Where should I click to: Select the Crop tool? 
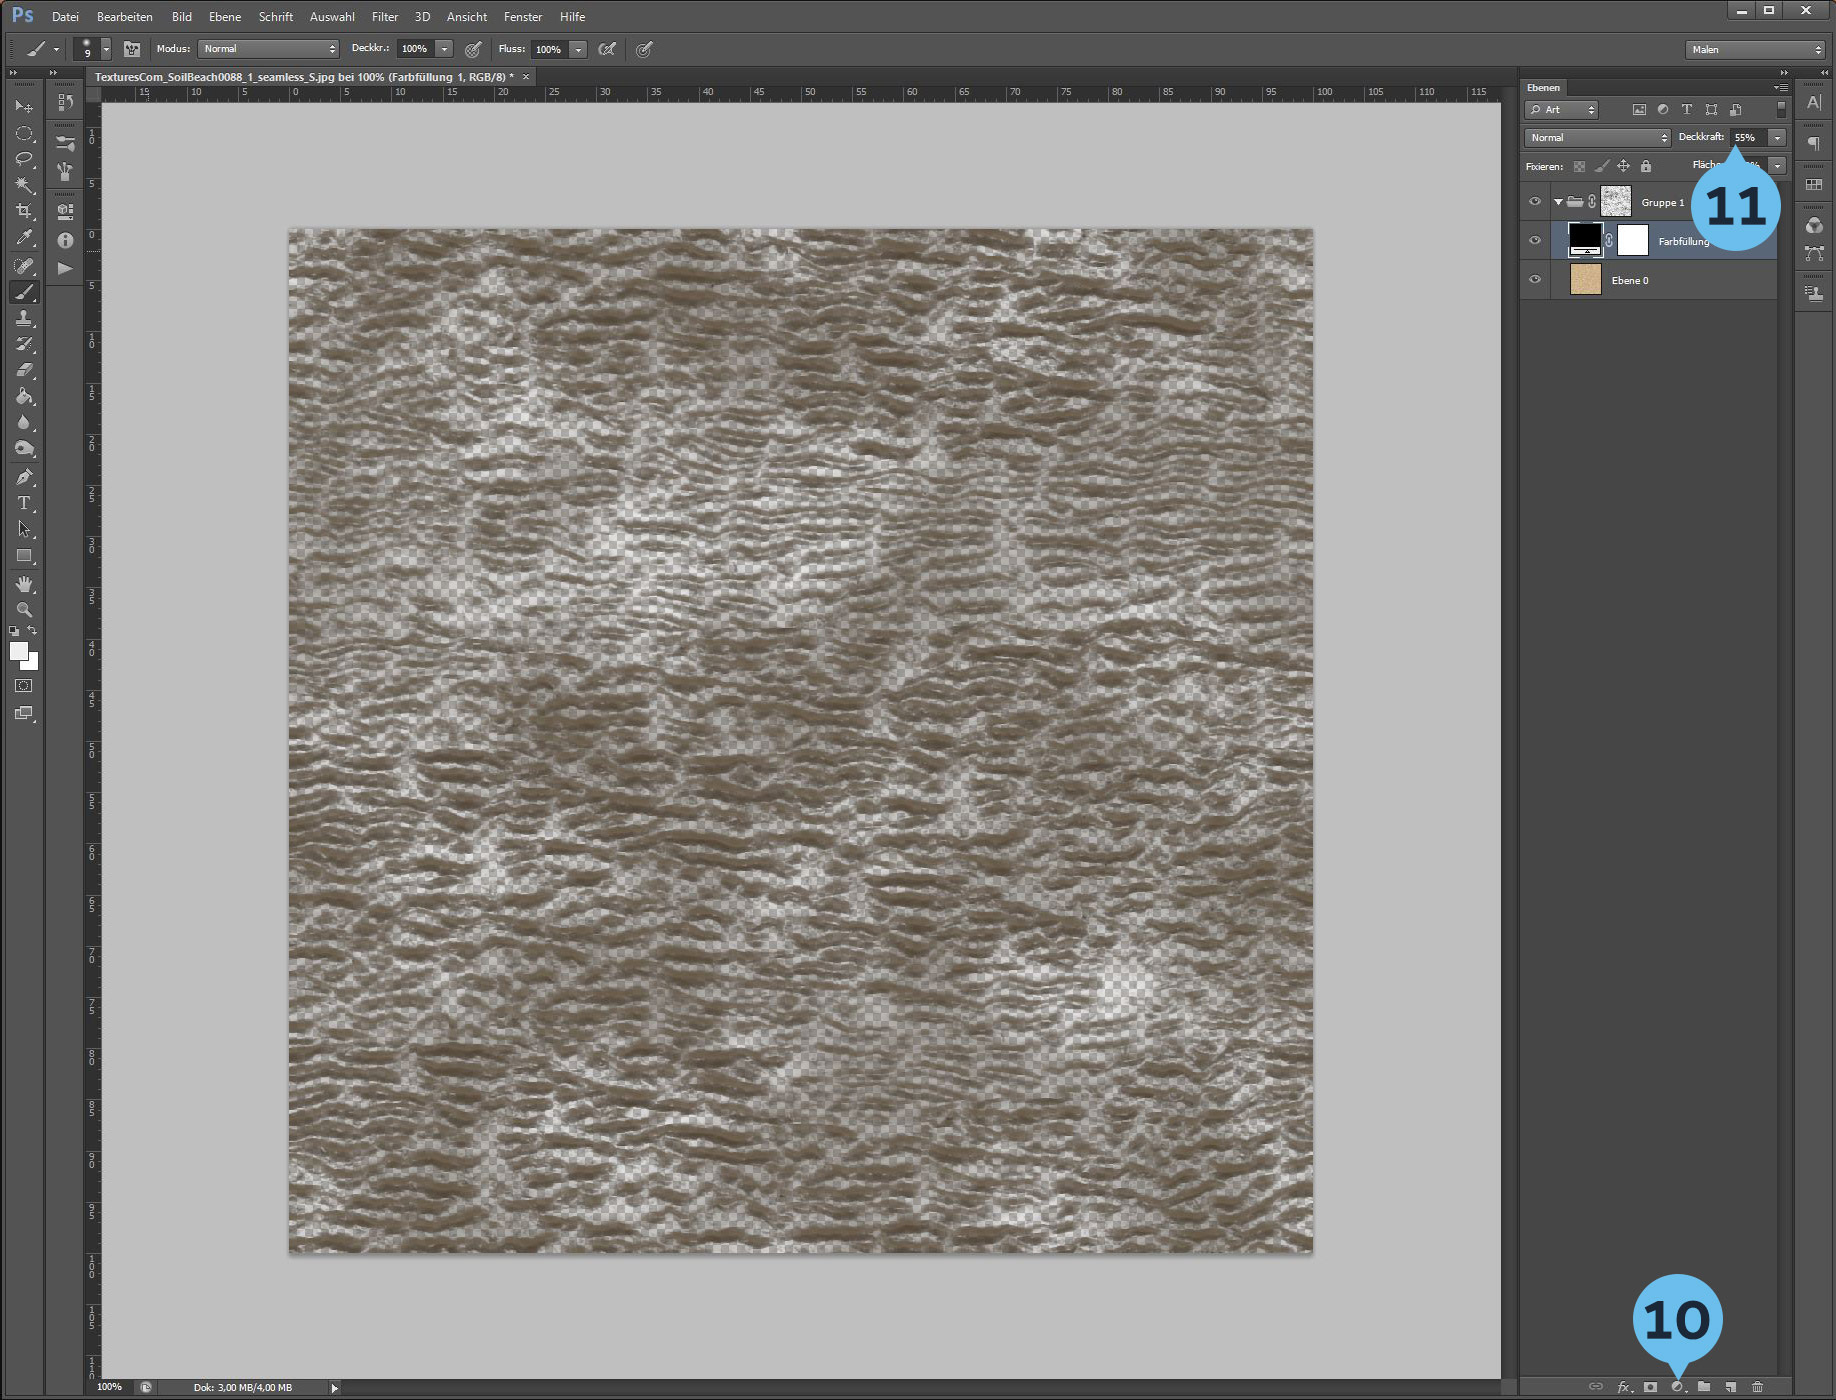click(24, 211)
